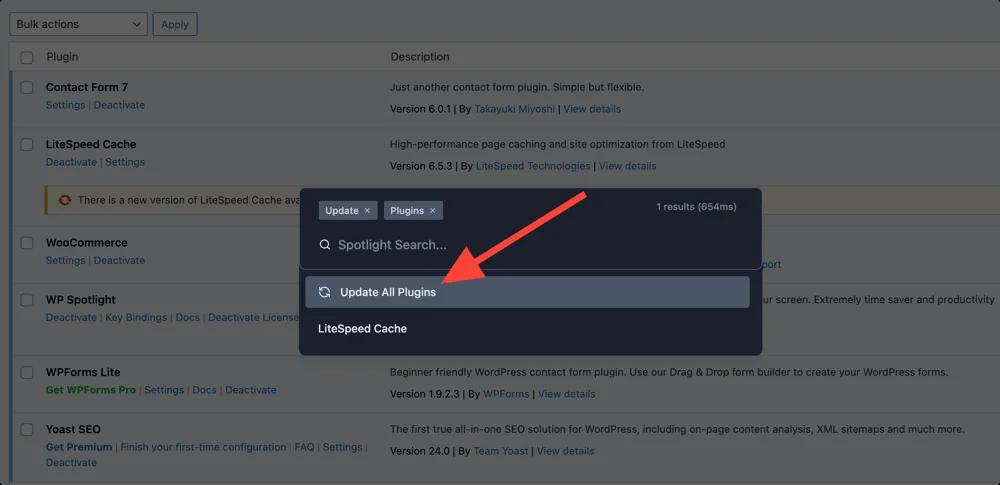
Task: Open the Bulk actions dropdown
Action: pos(78,24)
